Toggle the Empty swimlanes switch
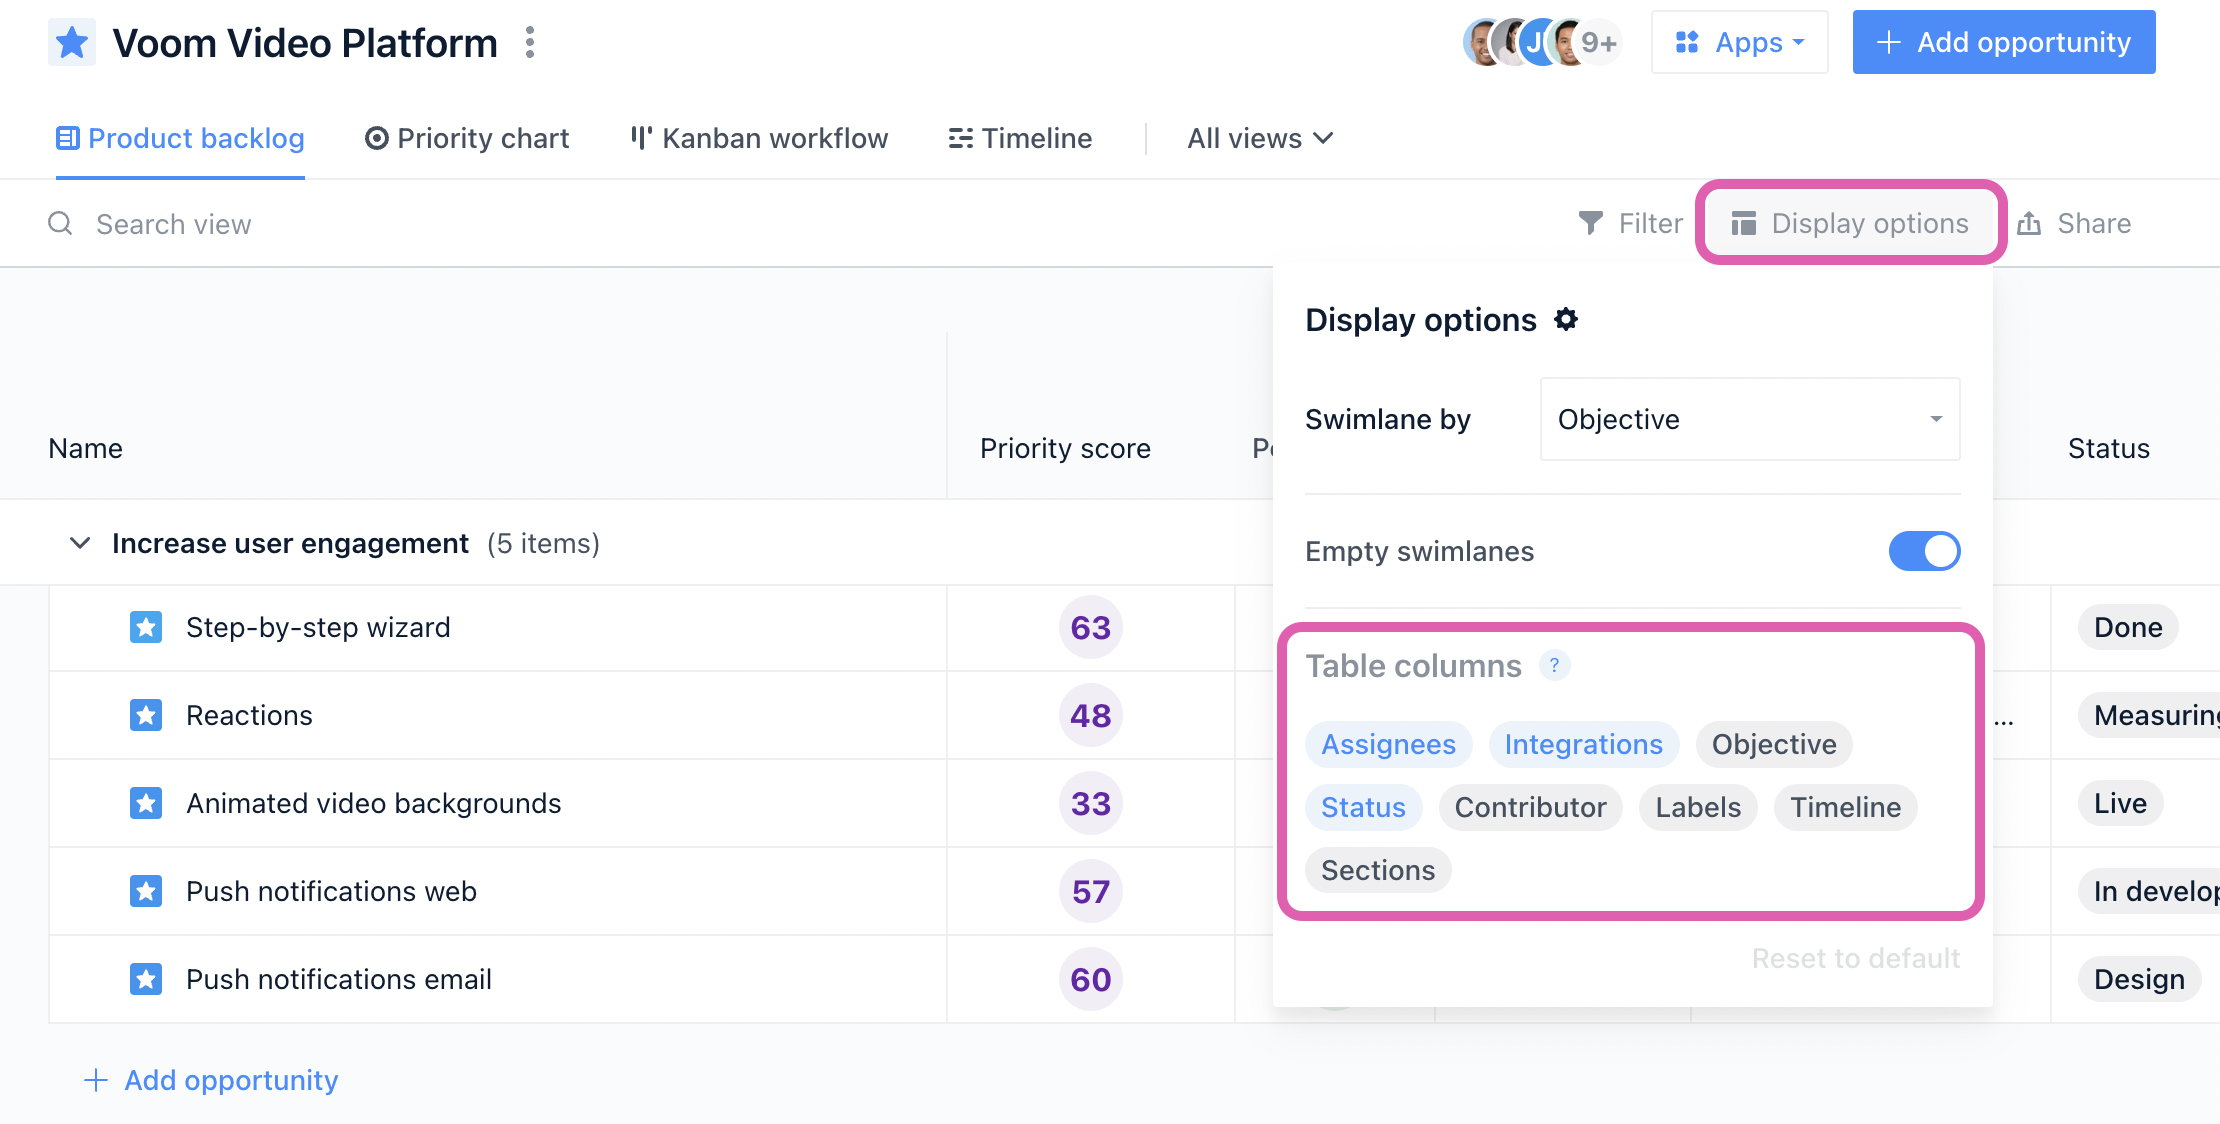The height and width of the screenshot is (1124, 2220). click(1924, 551)
